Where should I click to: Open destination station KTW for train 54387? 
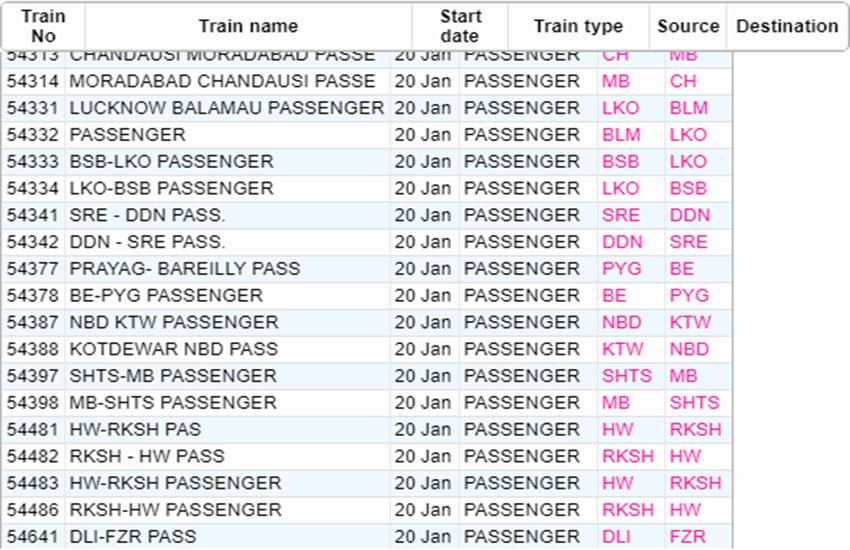click(x=690, y=322)
